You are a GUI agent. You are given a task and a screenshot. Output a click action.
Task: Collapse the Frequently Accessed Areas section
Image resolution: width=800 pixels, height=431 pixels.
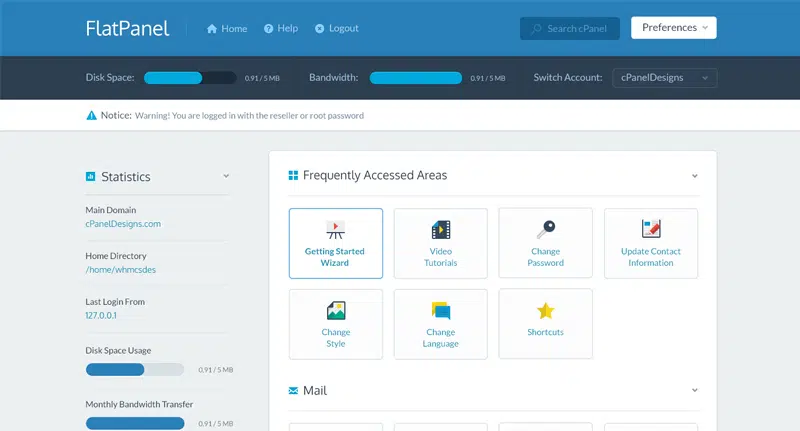(x=695, y=176)
